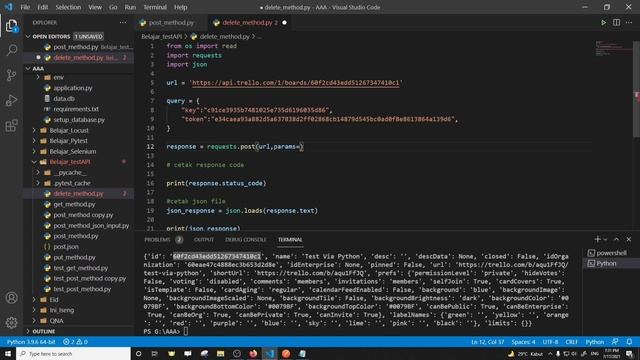Run Python file with play button

(x=603, y=22)
